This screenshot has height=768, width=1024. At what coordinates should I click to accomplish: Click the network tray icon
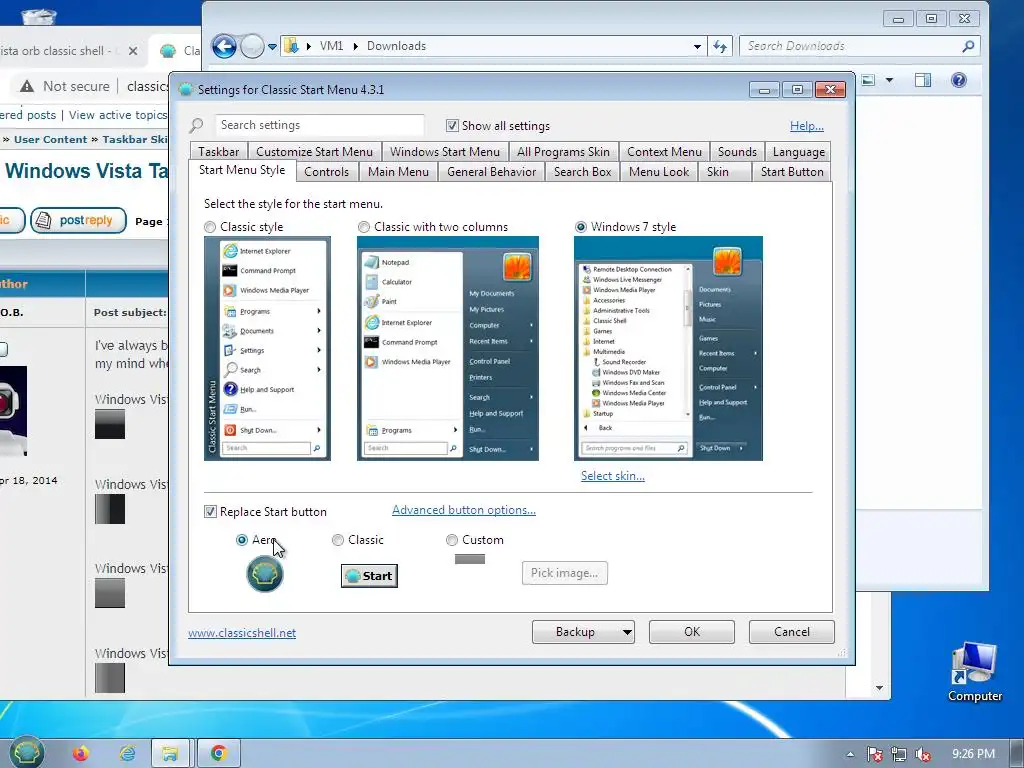click(899, 754)
